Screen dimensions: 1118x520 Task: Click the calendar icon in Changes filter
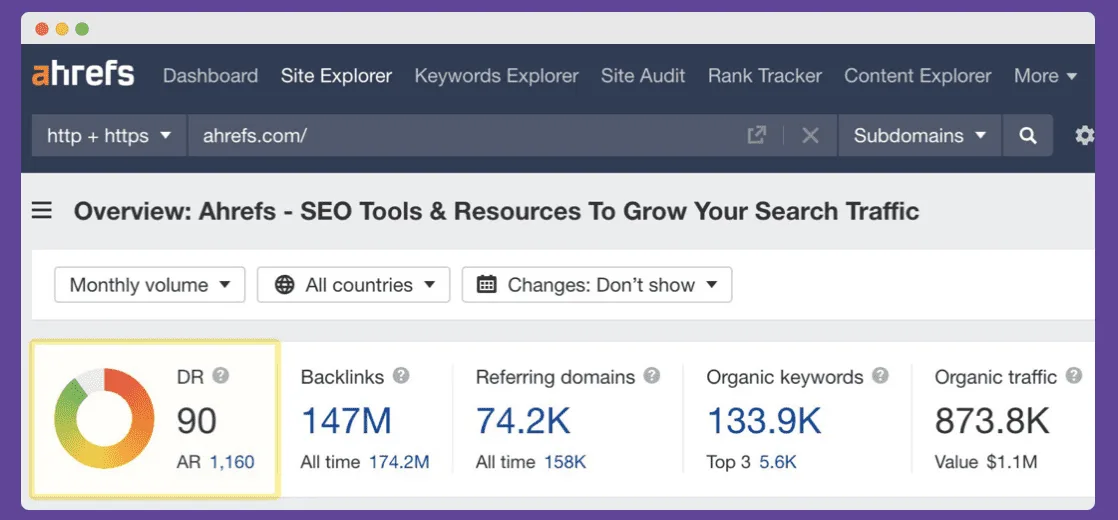tap(486, 285)
